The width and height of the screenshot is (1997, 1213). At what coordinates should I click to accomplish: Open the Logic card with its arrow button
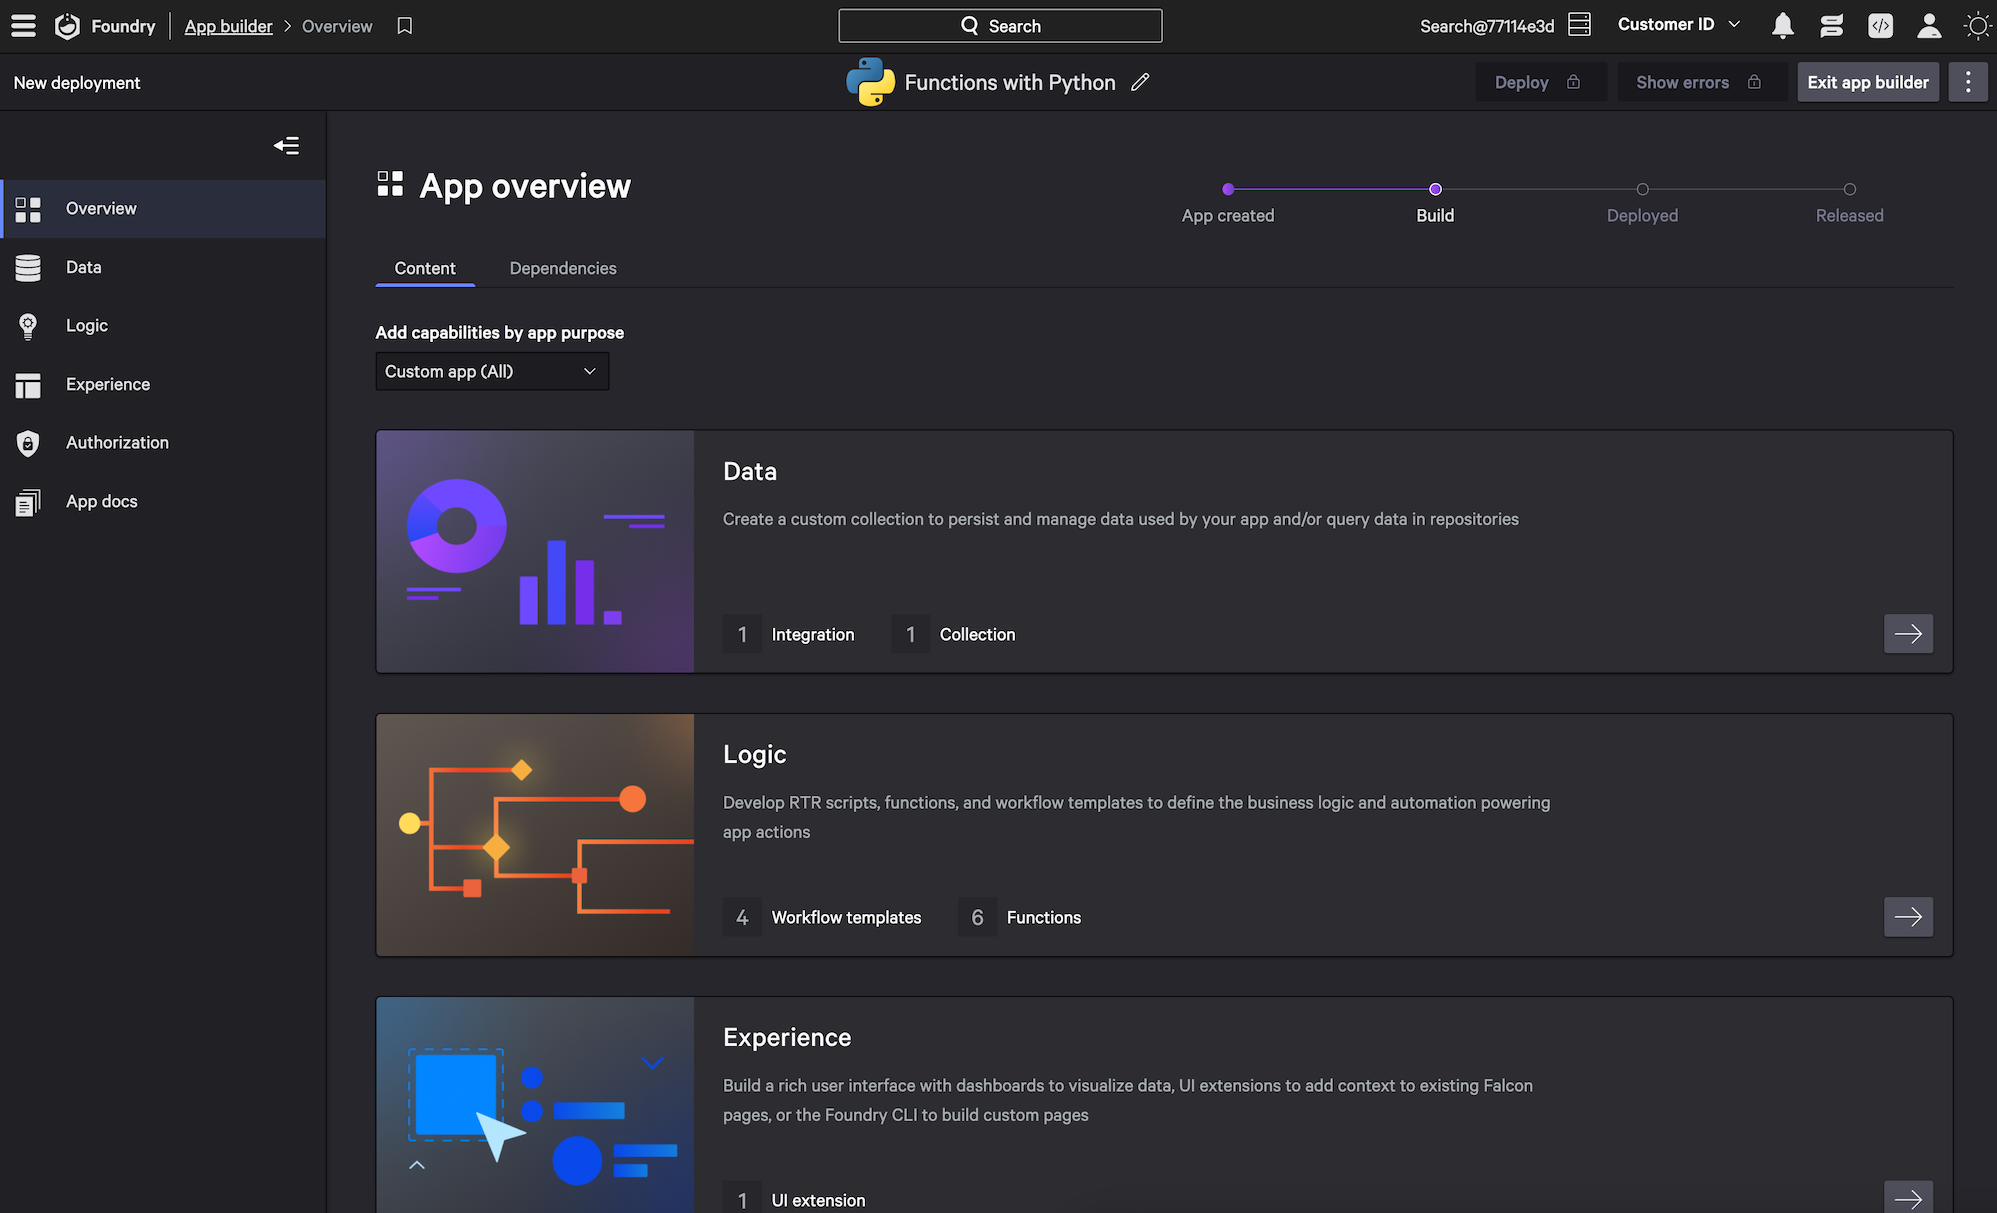(x=1907, y=917)
